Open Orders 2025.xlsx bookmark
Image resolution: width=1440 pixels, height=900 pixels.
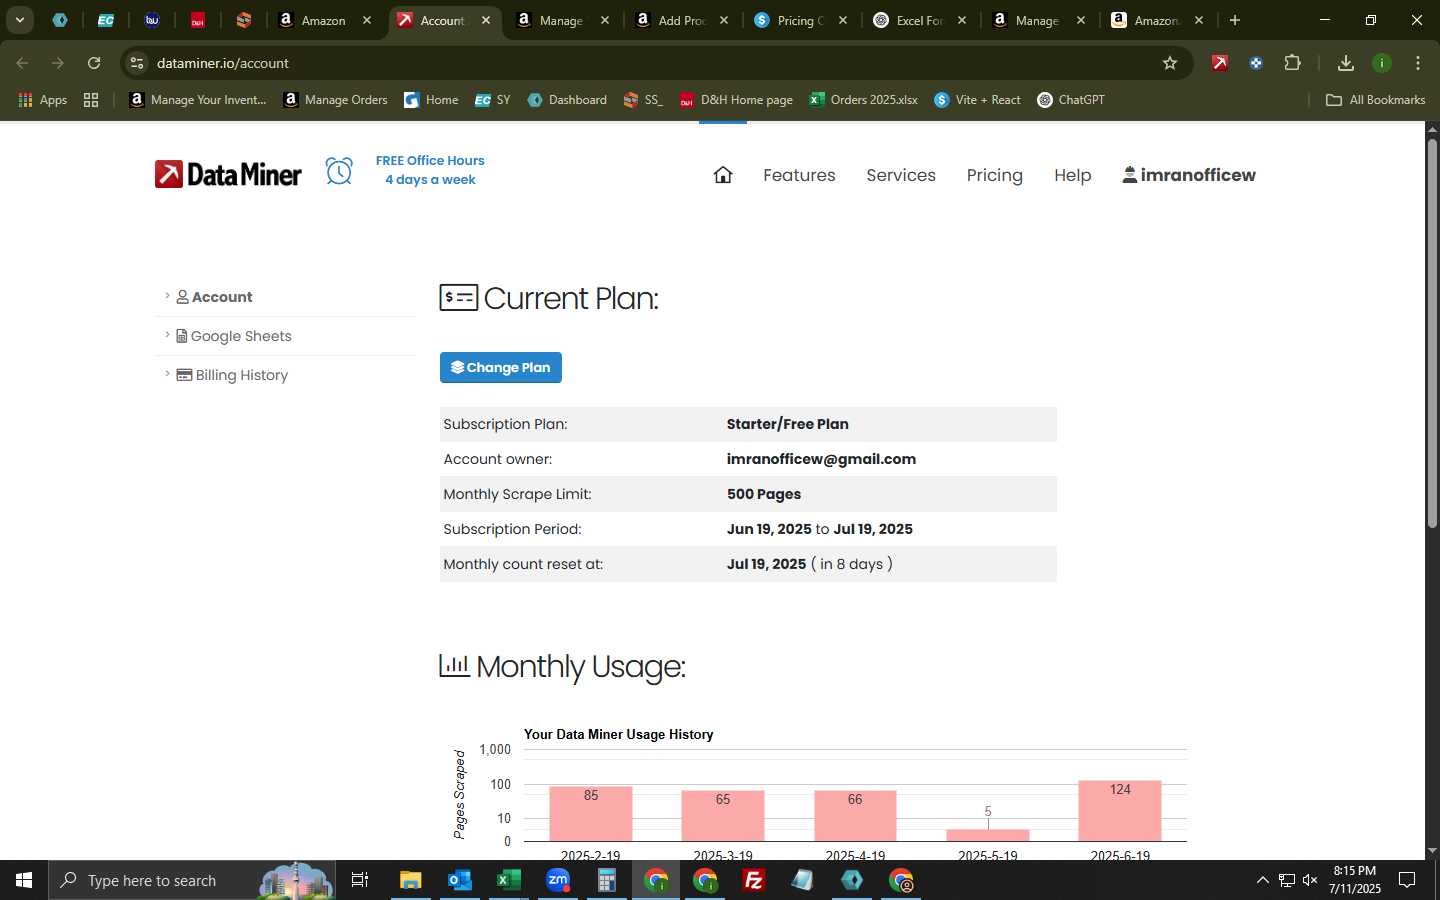tap(864, 100)
